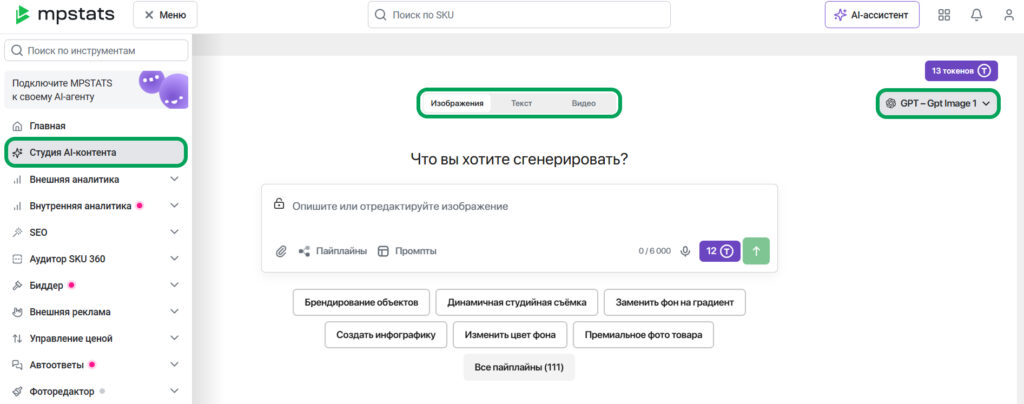The width and height of the screenshot is (1024, 404).
Task: Open Пайплайны below the prompt field
Action: [x=332, y=251]
